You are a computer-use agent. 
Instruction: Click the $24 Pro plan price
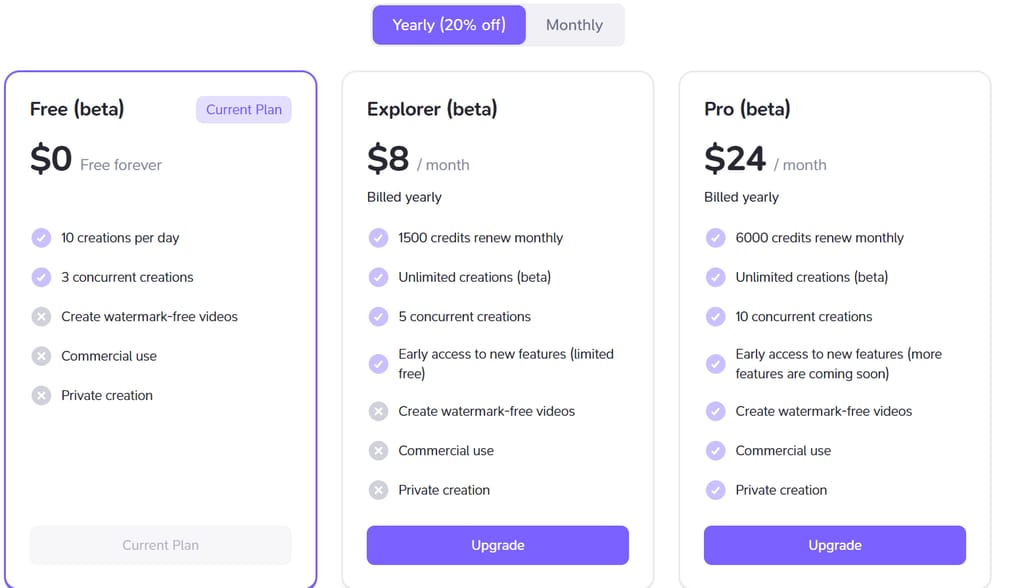[735, 159]
